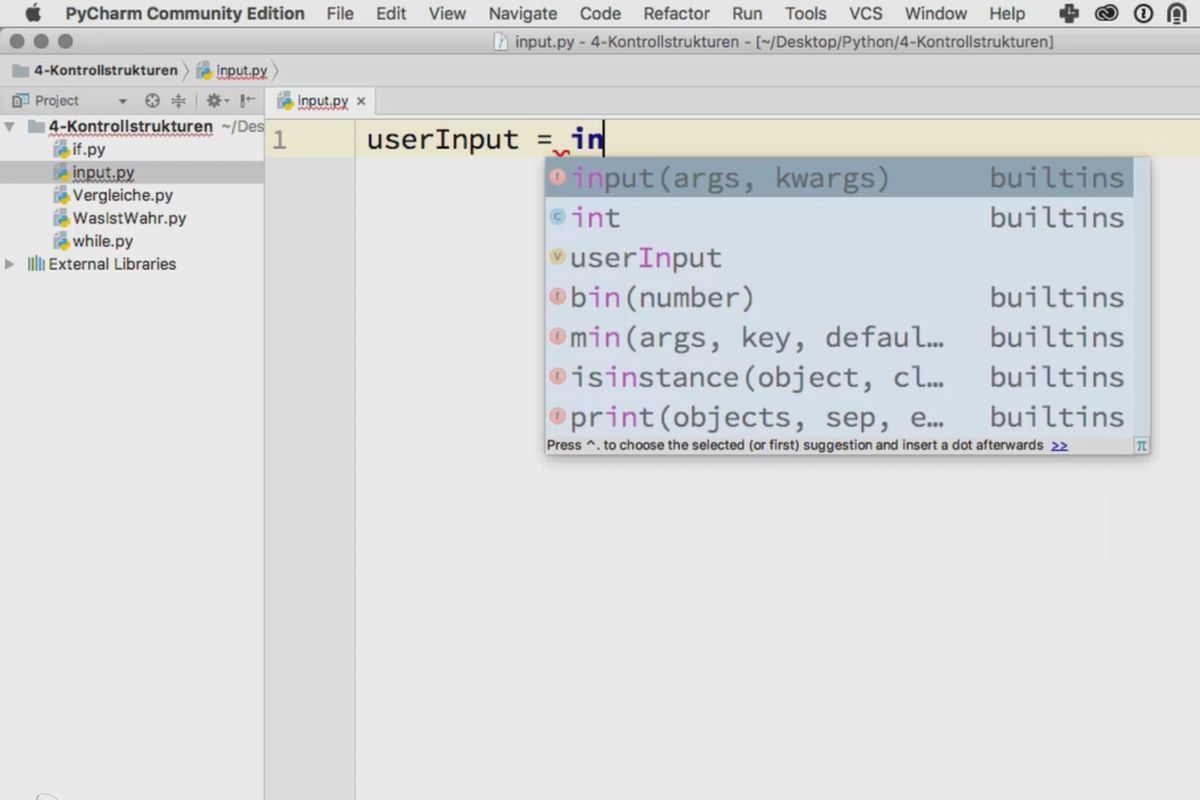
Task: Choose min(args, key, defaul…) completion suggestion
Action: 839,338
